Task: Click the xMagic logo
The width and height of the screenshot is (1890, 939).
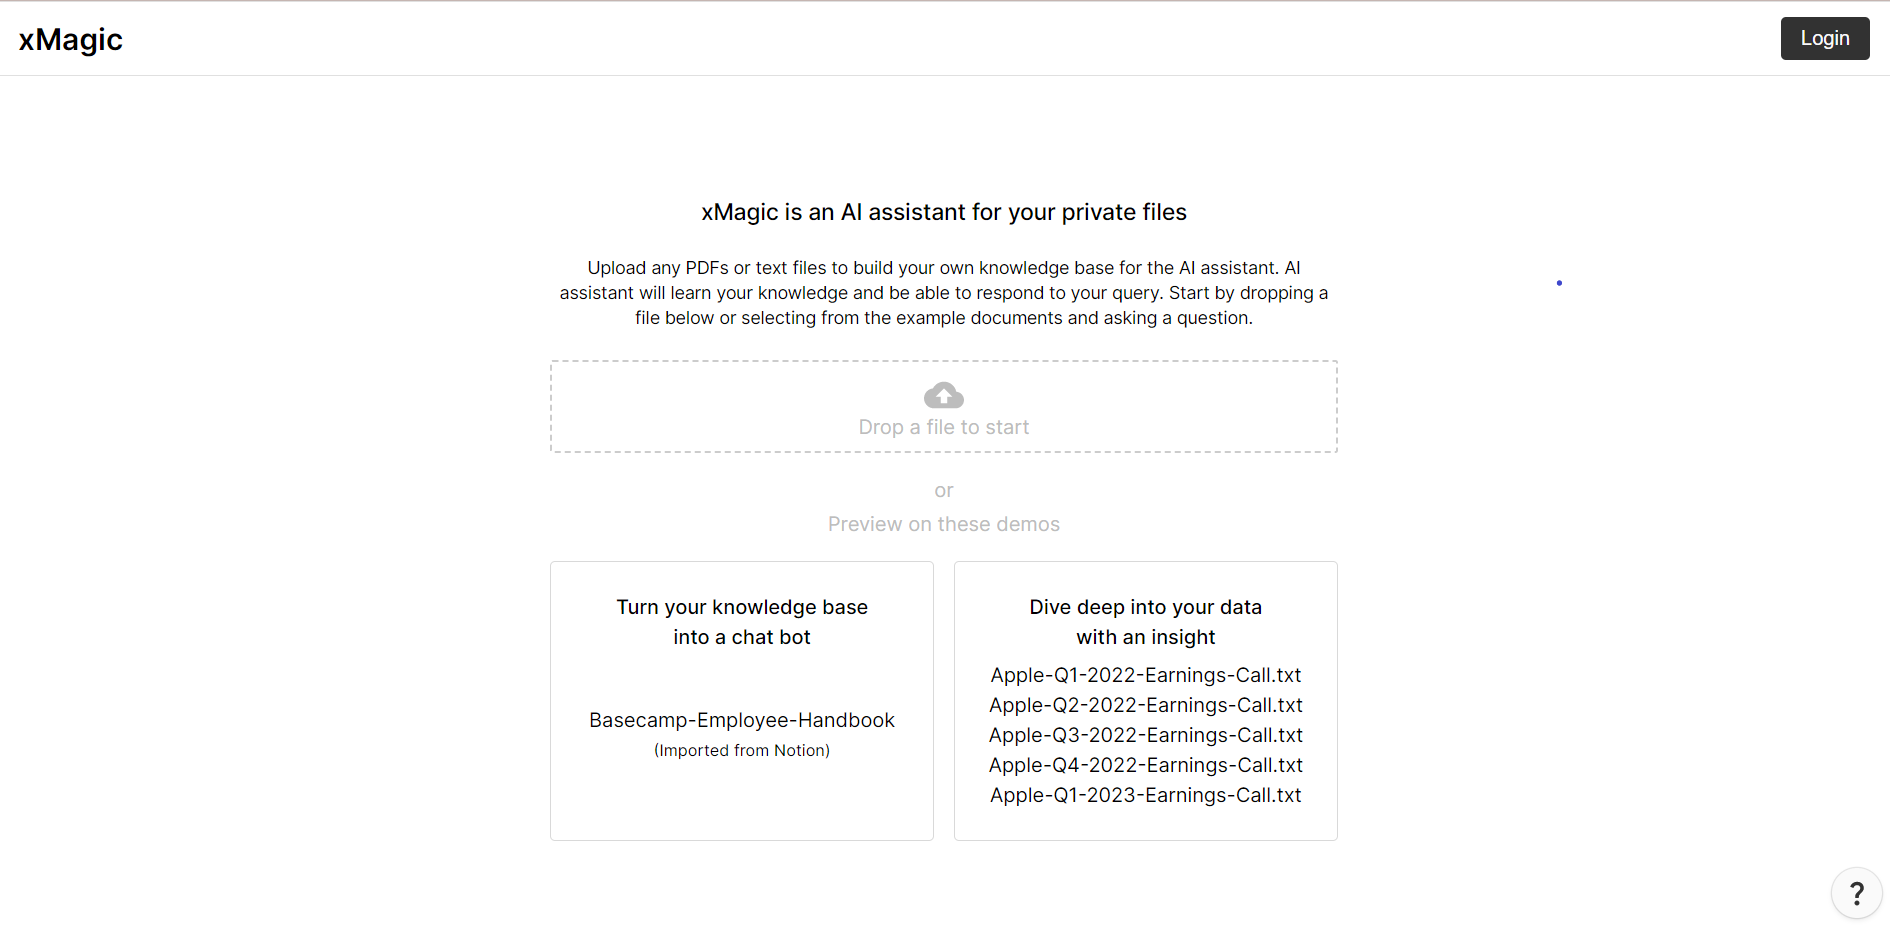Action: click(71, 39)
